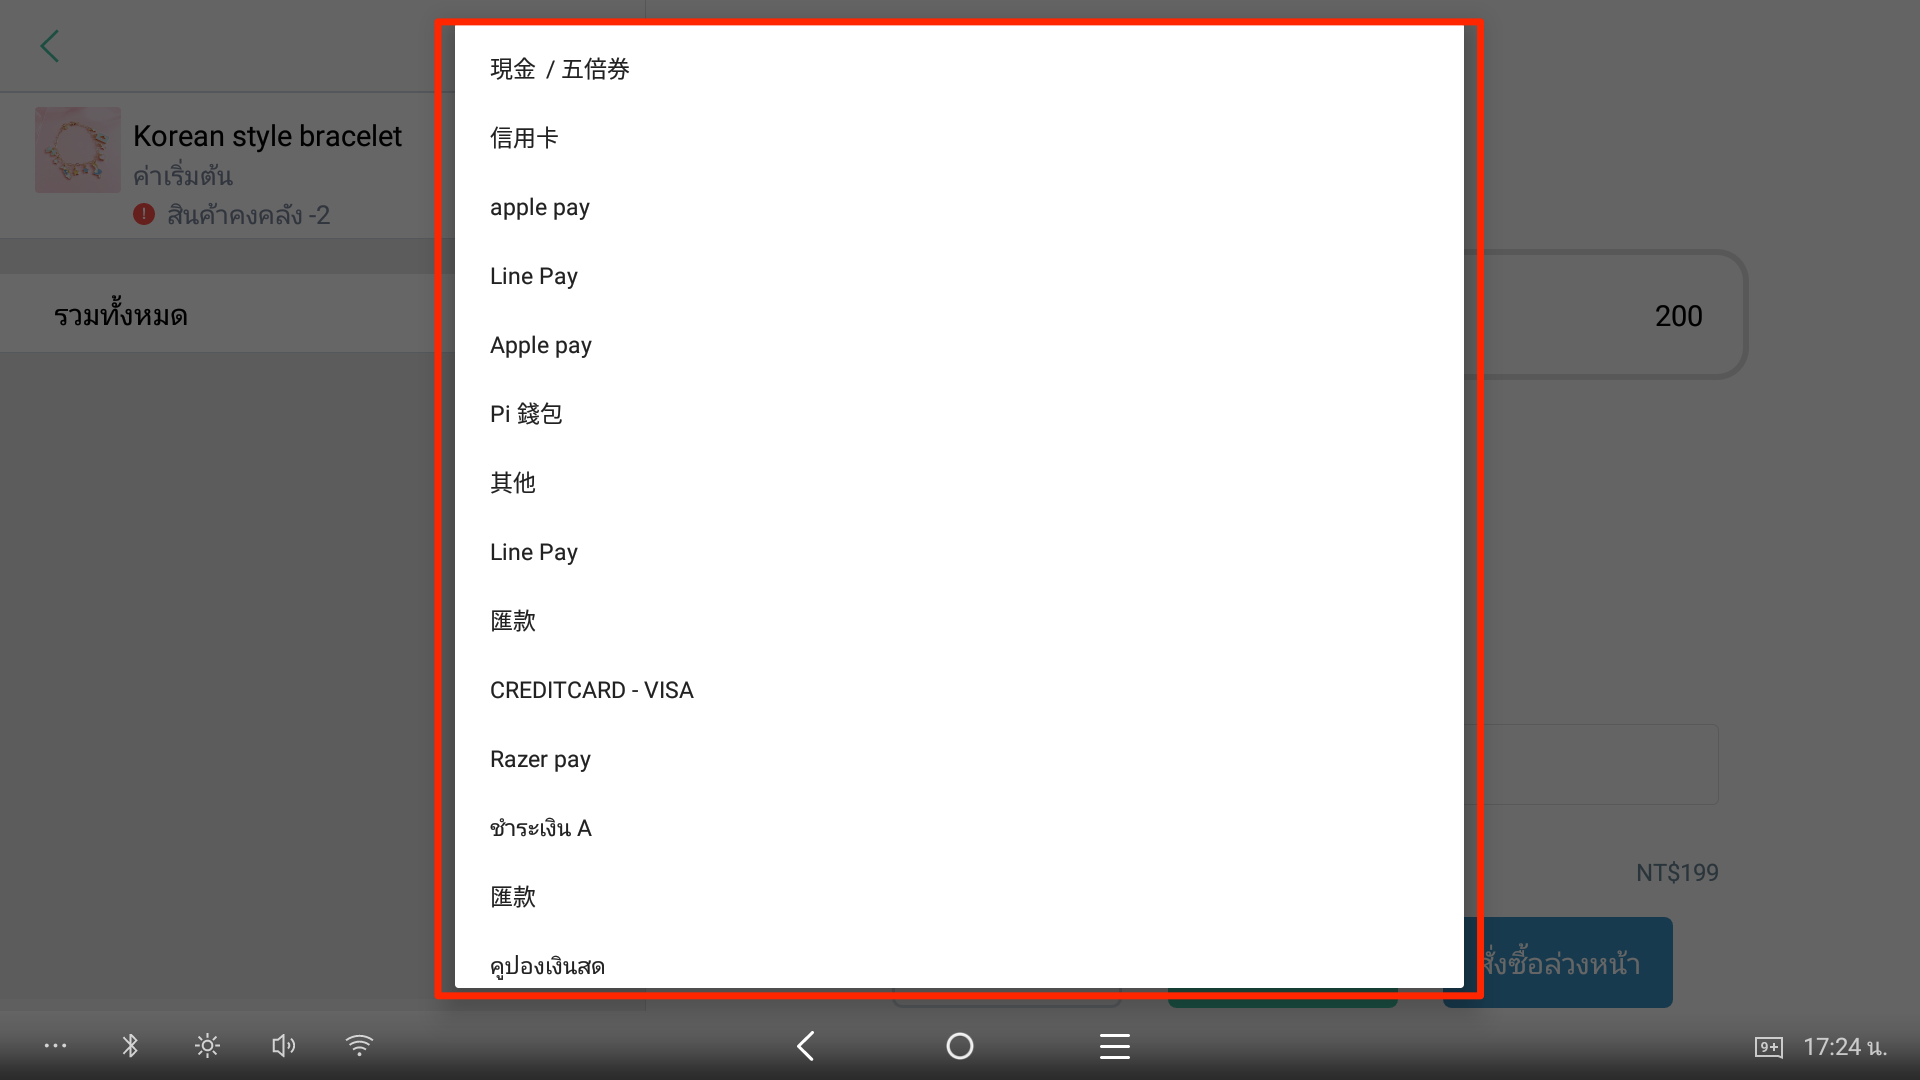Select capitalized Apple pay option
The image size is (1920, 1080).
[959, 345]
